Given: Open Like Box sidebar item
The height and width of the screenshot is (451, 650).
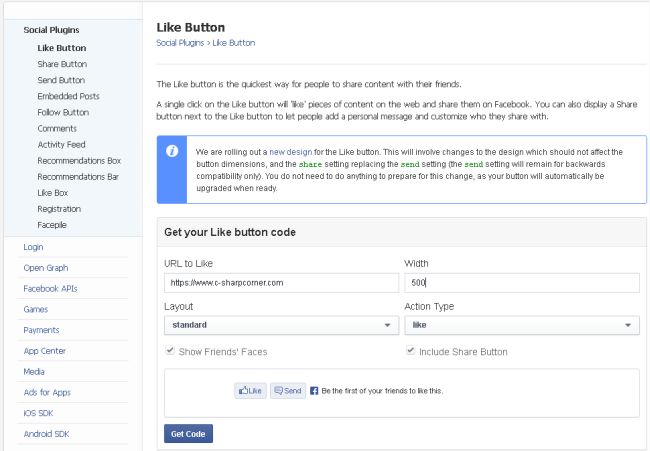Looking at the screenshot, I should (x=53, y=193).
